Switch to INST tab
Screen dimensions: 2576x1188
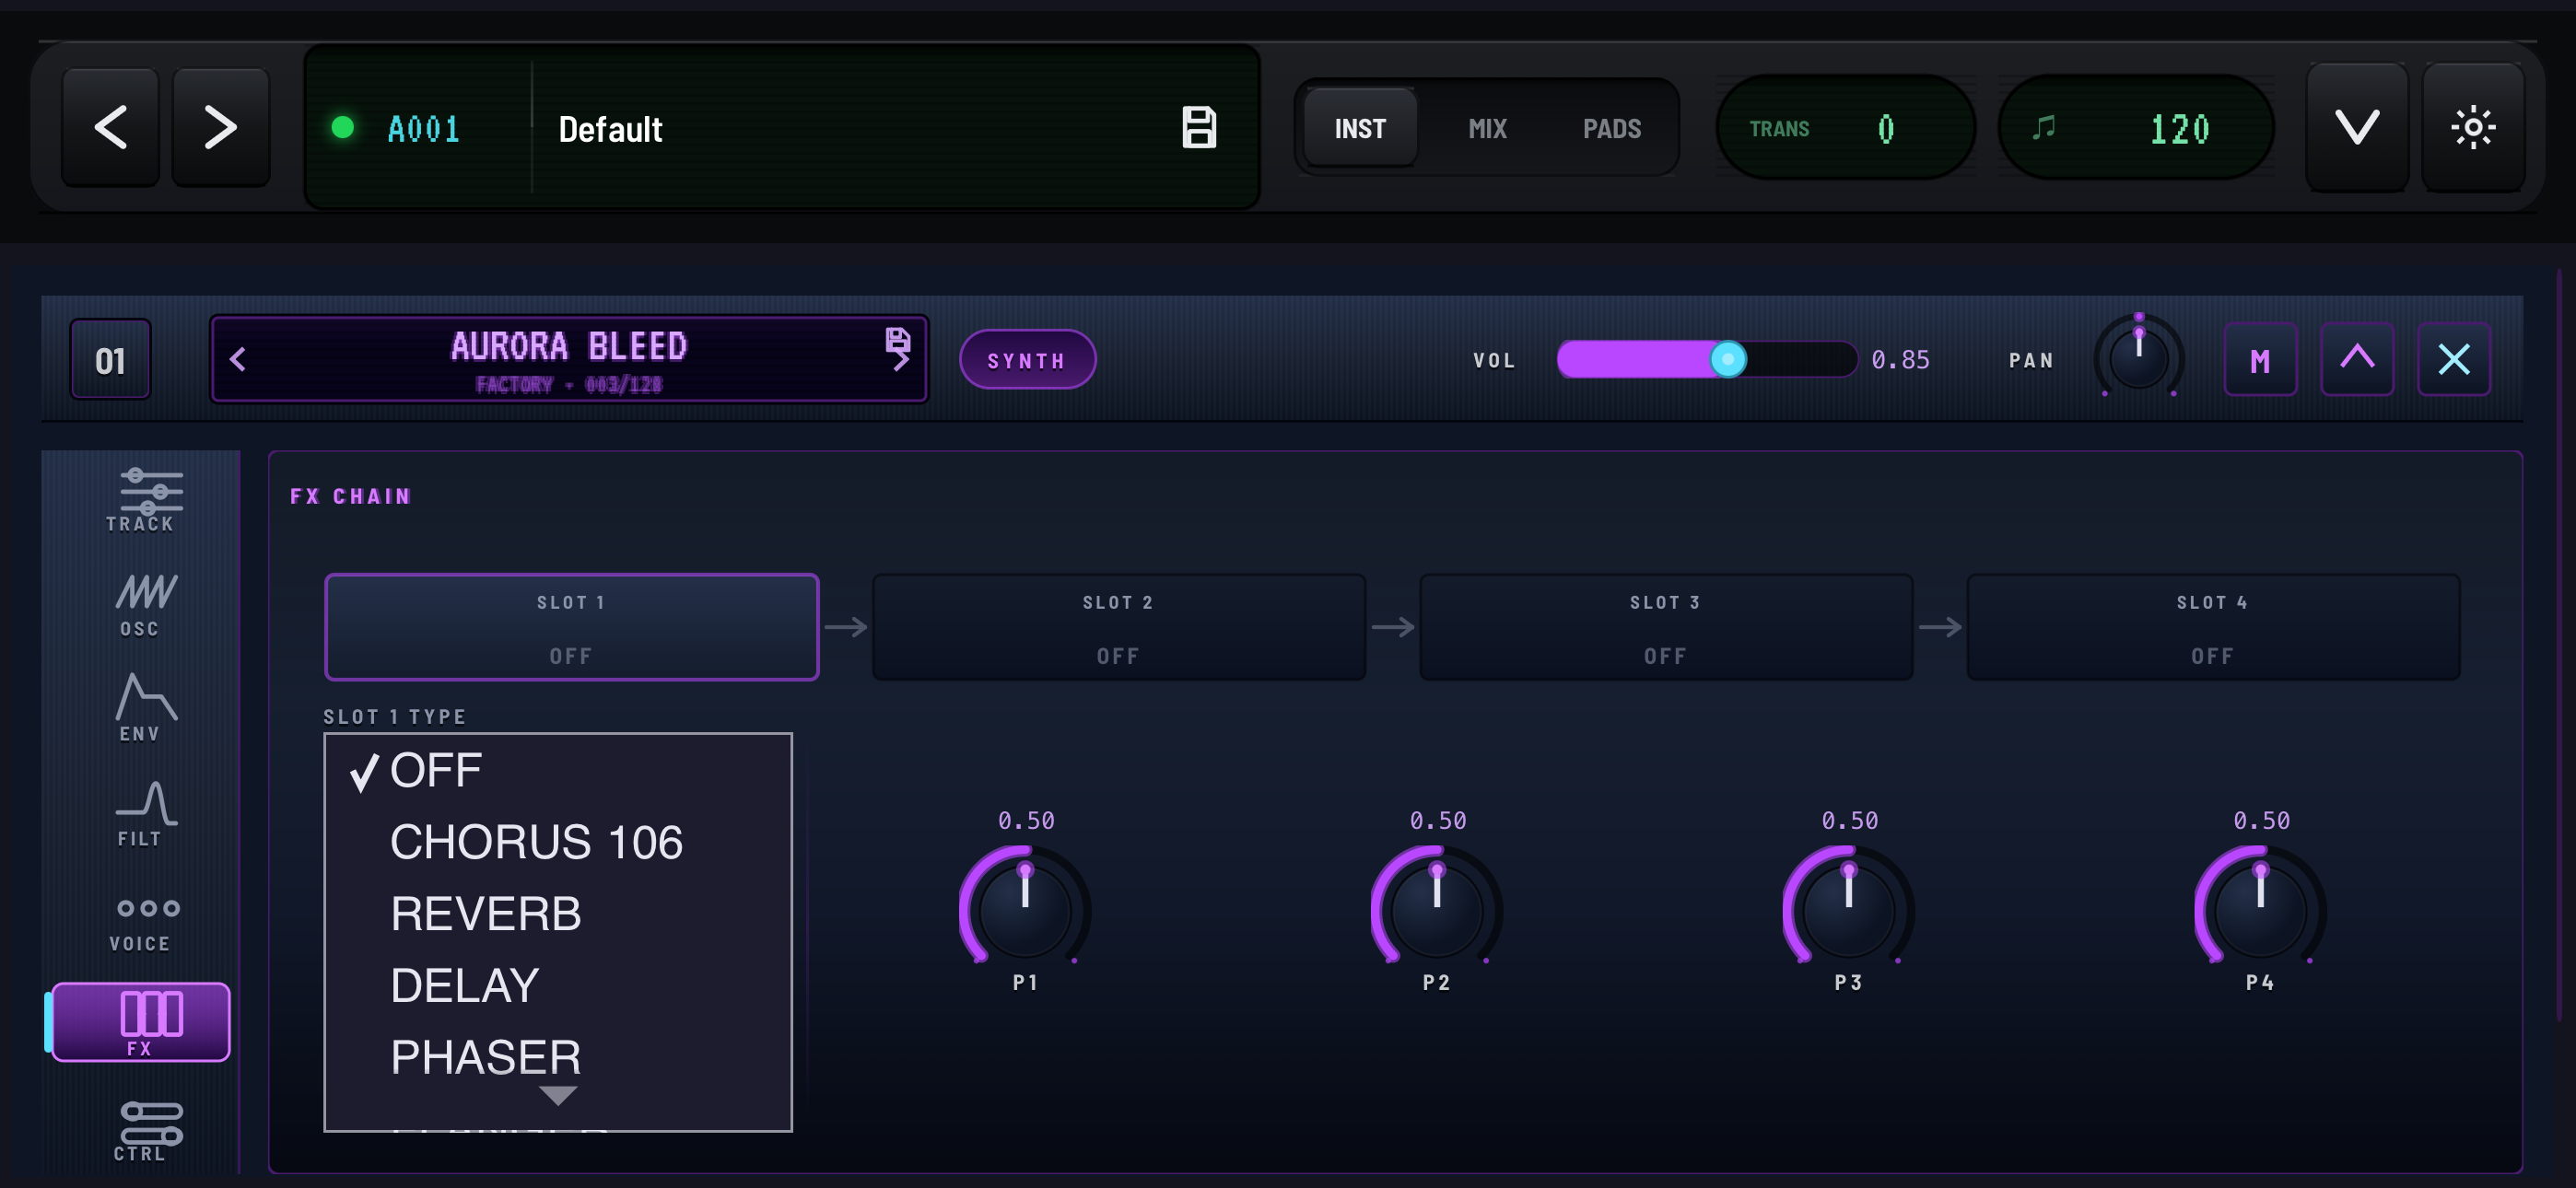pos(1360,128)
